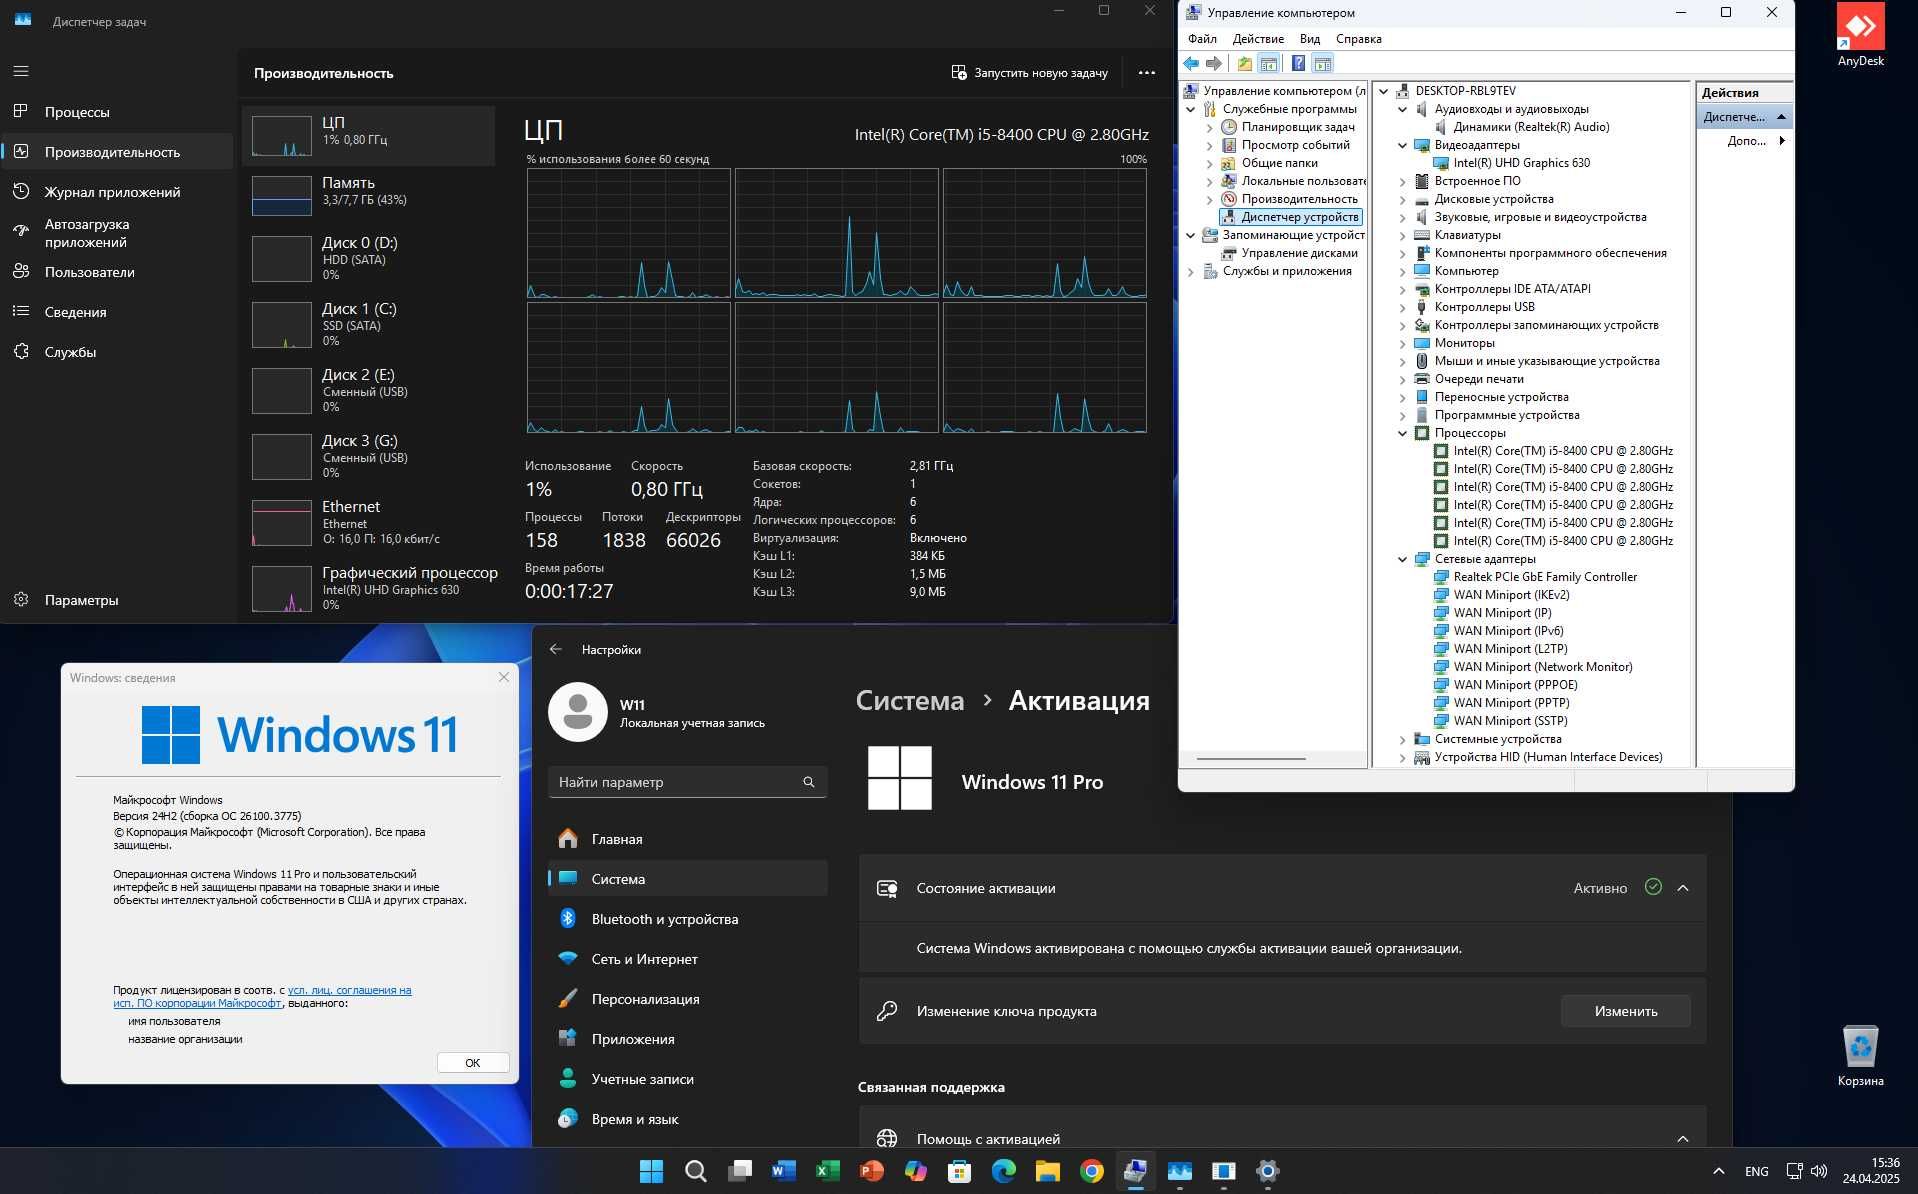The width and height of the screenshot is (1918, 1194).
Task: Select the Ethernet performance entry
Action: pyautogui.click(x=368, y=522)
